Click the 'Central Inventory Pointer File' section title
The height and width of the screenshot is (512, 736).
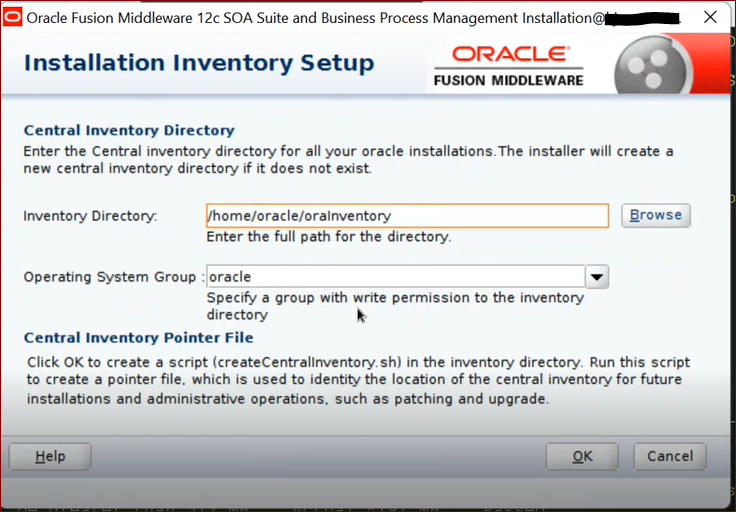pyautogui.click(x=138, y=337)
